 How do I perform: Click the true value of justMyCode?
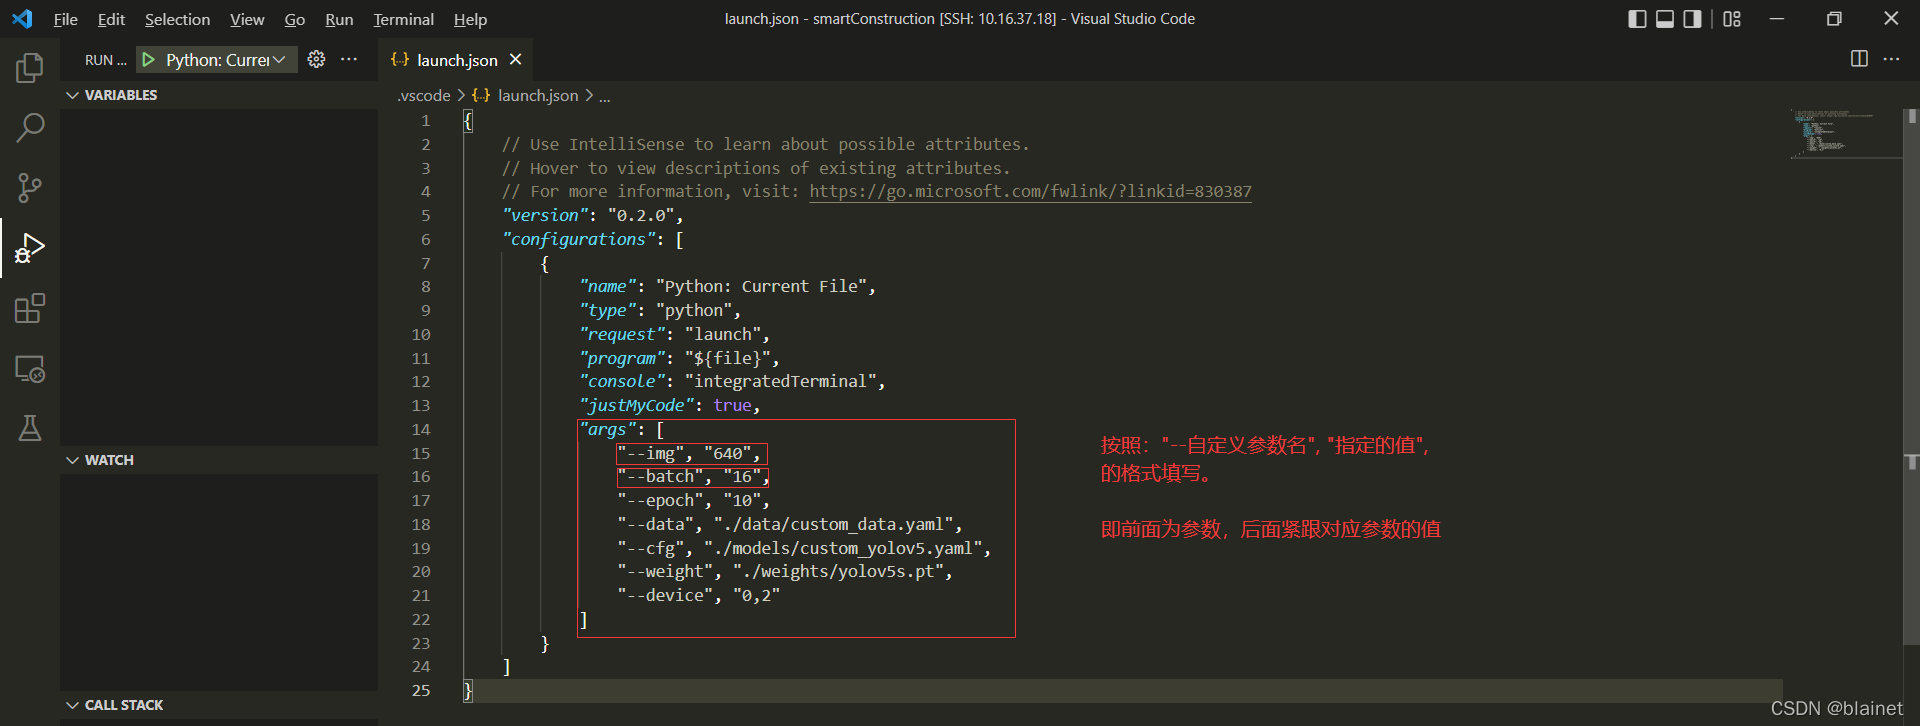(732, 405)
